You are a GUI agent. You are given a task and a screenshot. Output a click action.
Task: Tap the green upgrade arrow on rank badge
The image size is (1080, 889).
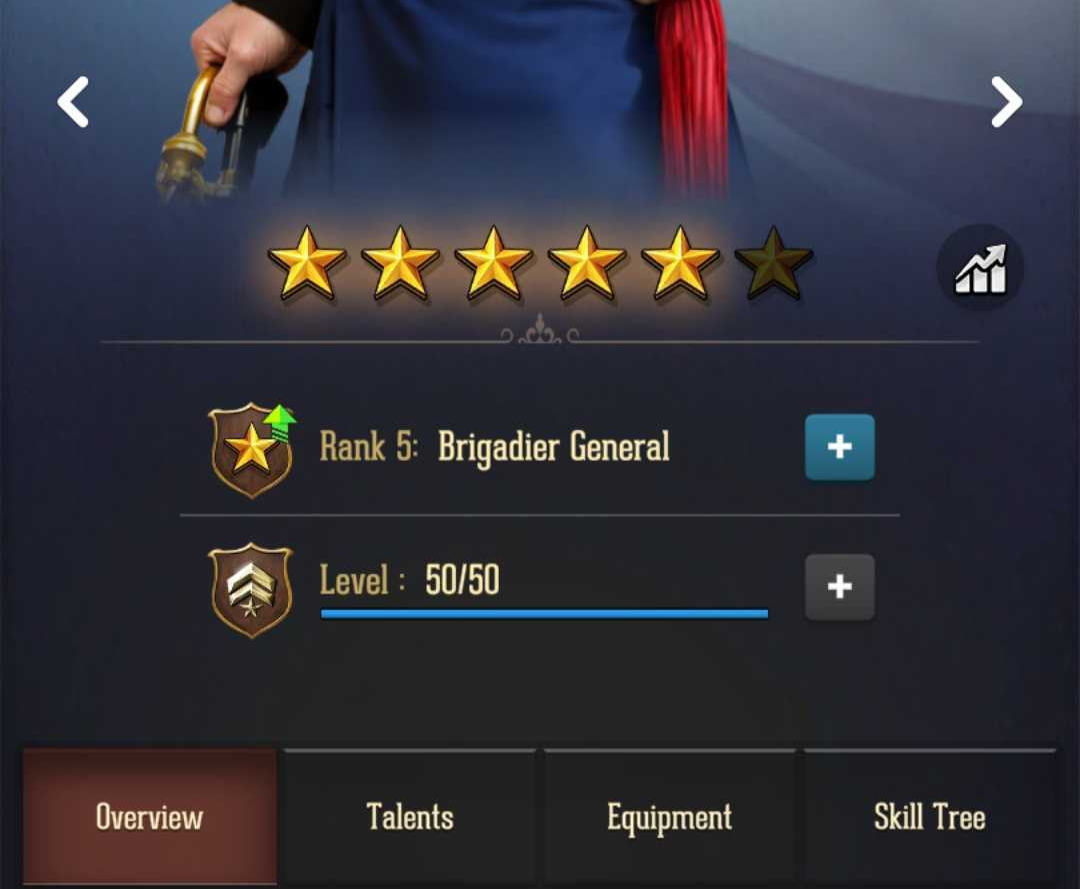pos(280,423)
